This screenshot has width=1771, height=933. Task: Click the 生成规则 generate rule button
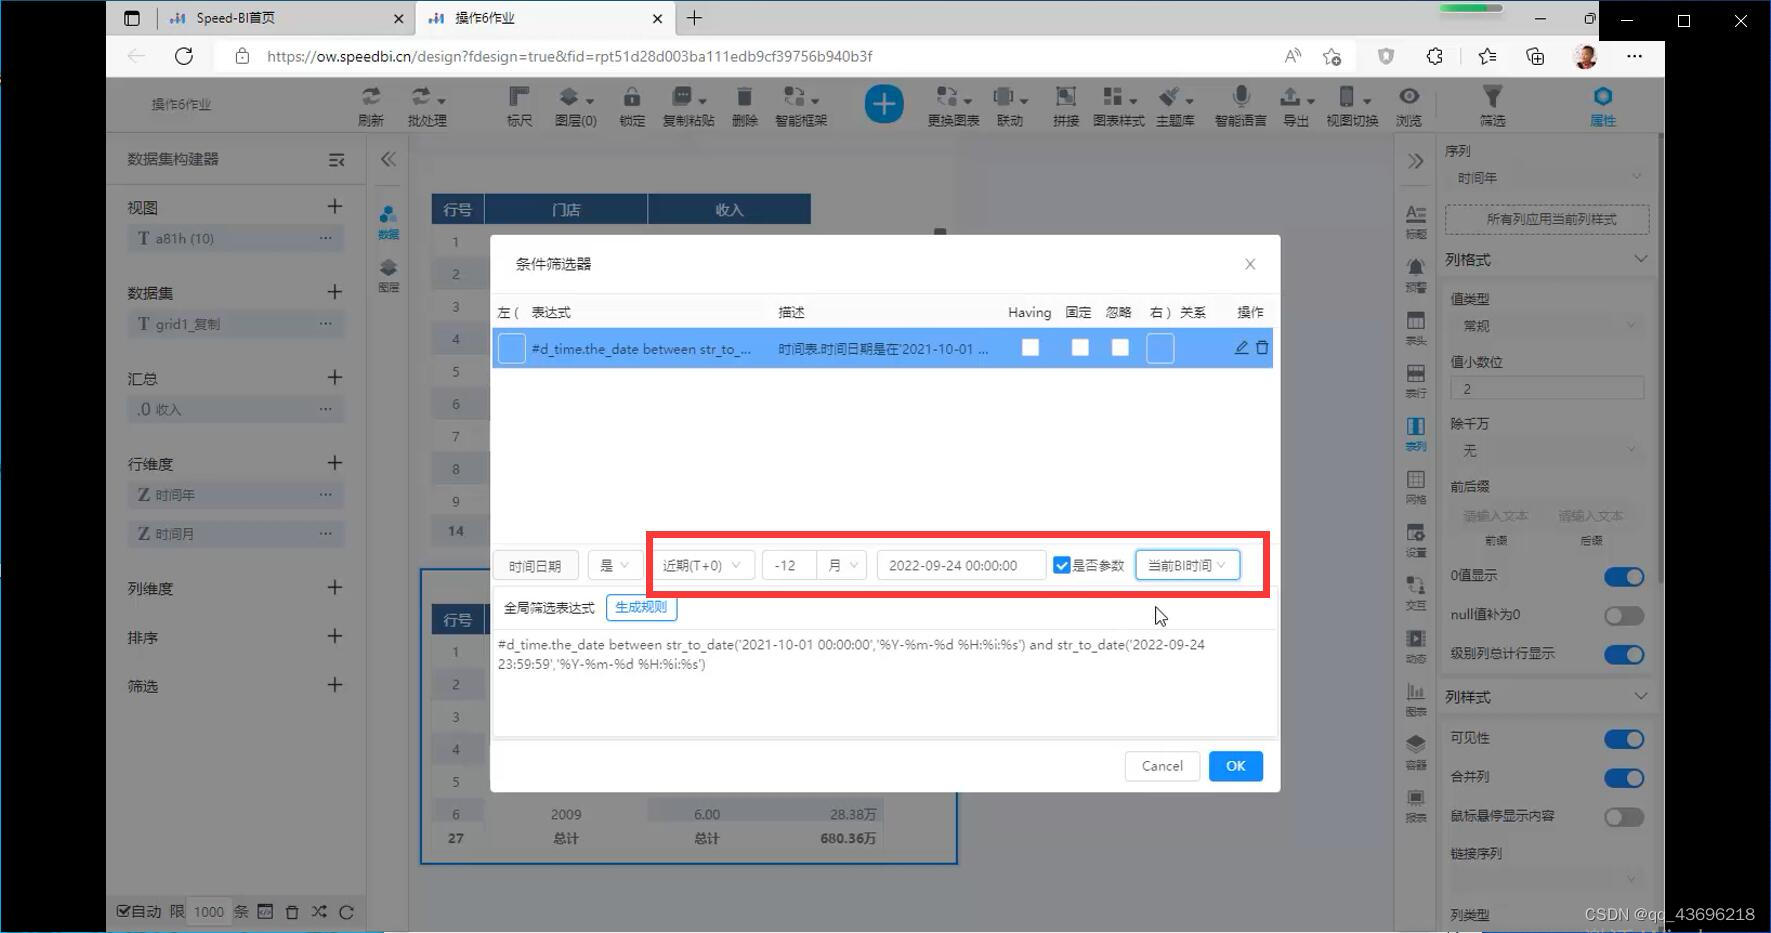click(x=641, y=607)
